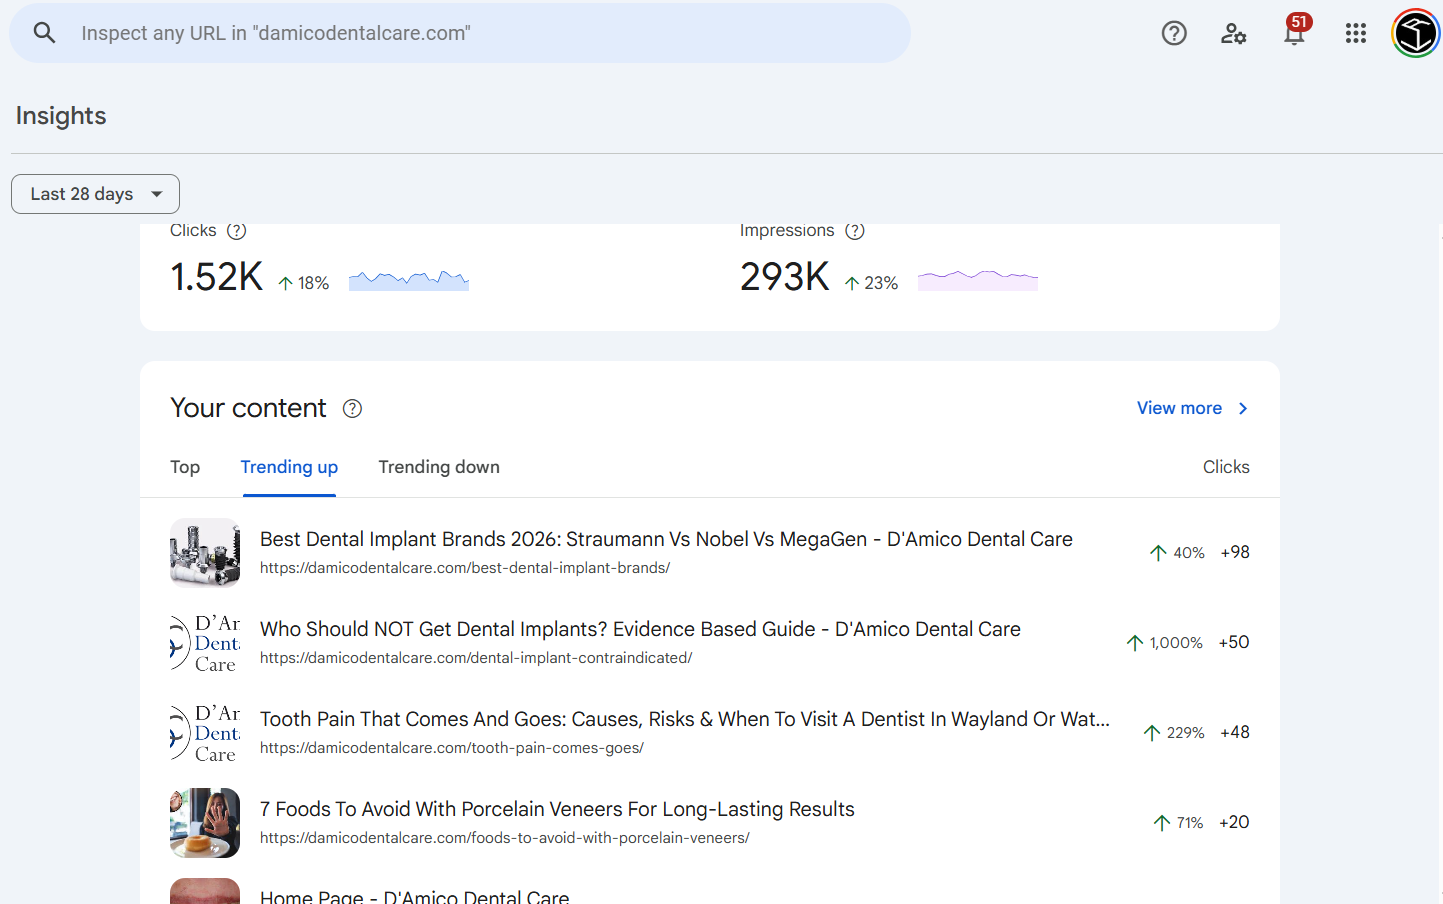Click the 293K impressions value
The width and height of the screenshot is (1443, 904).
pyautogui.click(x=785, y=277)
